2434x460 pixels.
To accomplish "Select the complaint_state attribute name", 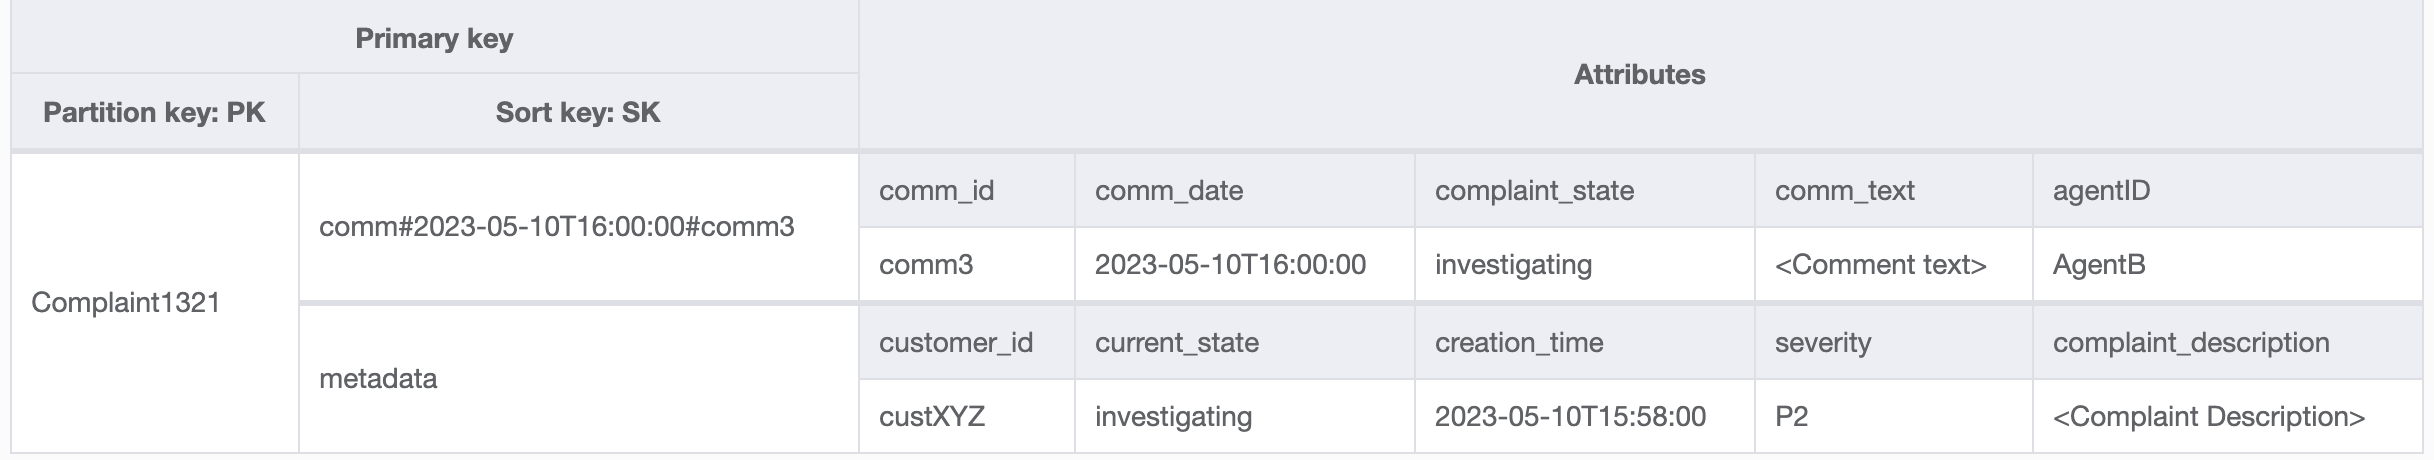I will tap(1534, 191).
